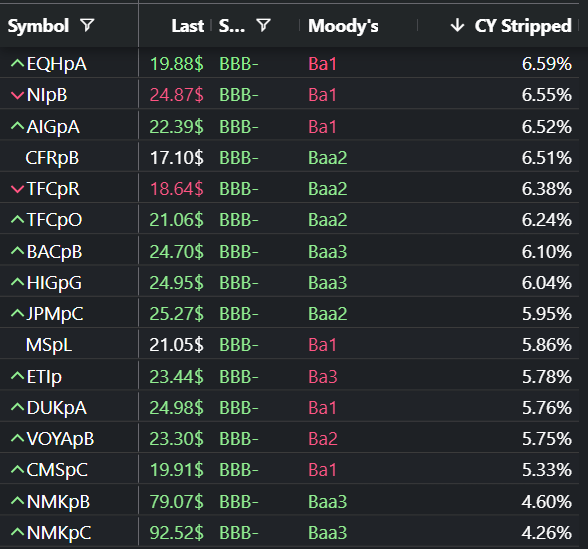This screenshot has height=549, width=588.
Task: Click the 21.05$ price for MSpL
Action: point(177,345)
